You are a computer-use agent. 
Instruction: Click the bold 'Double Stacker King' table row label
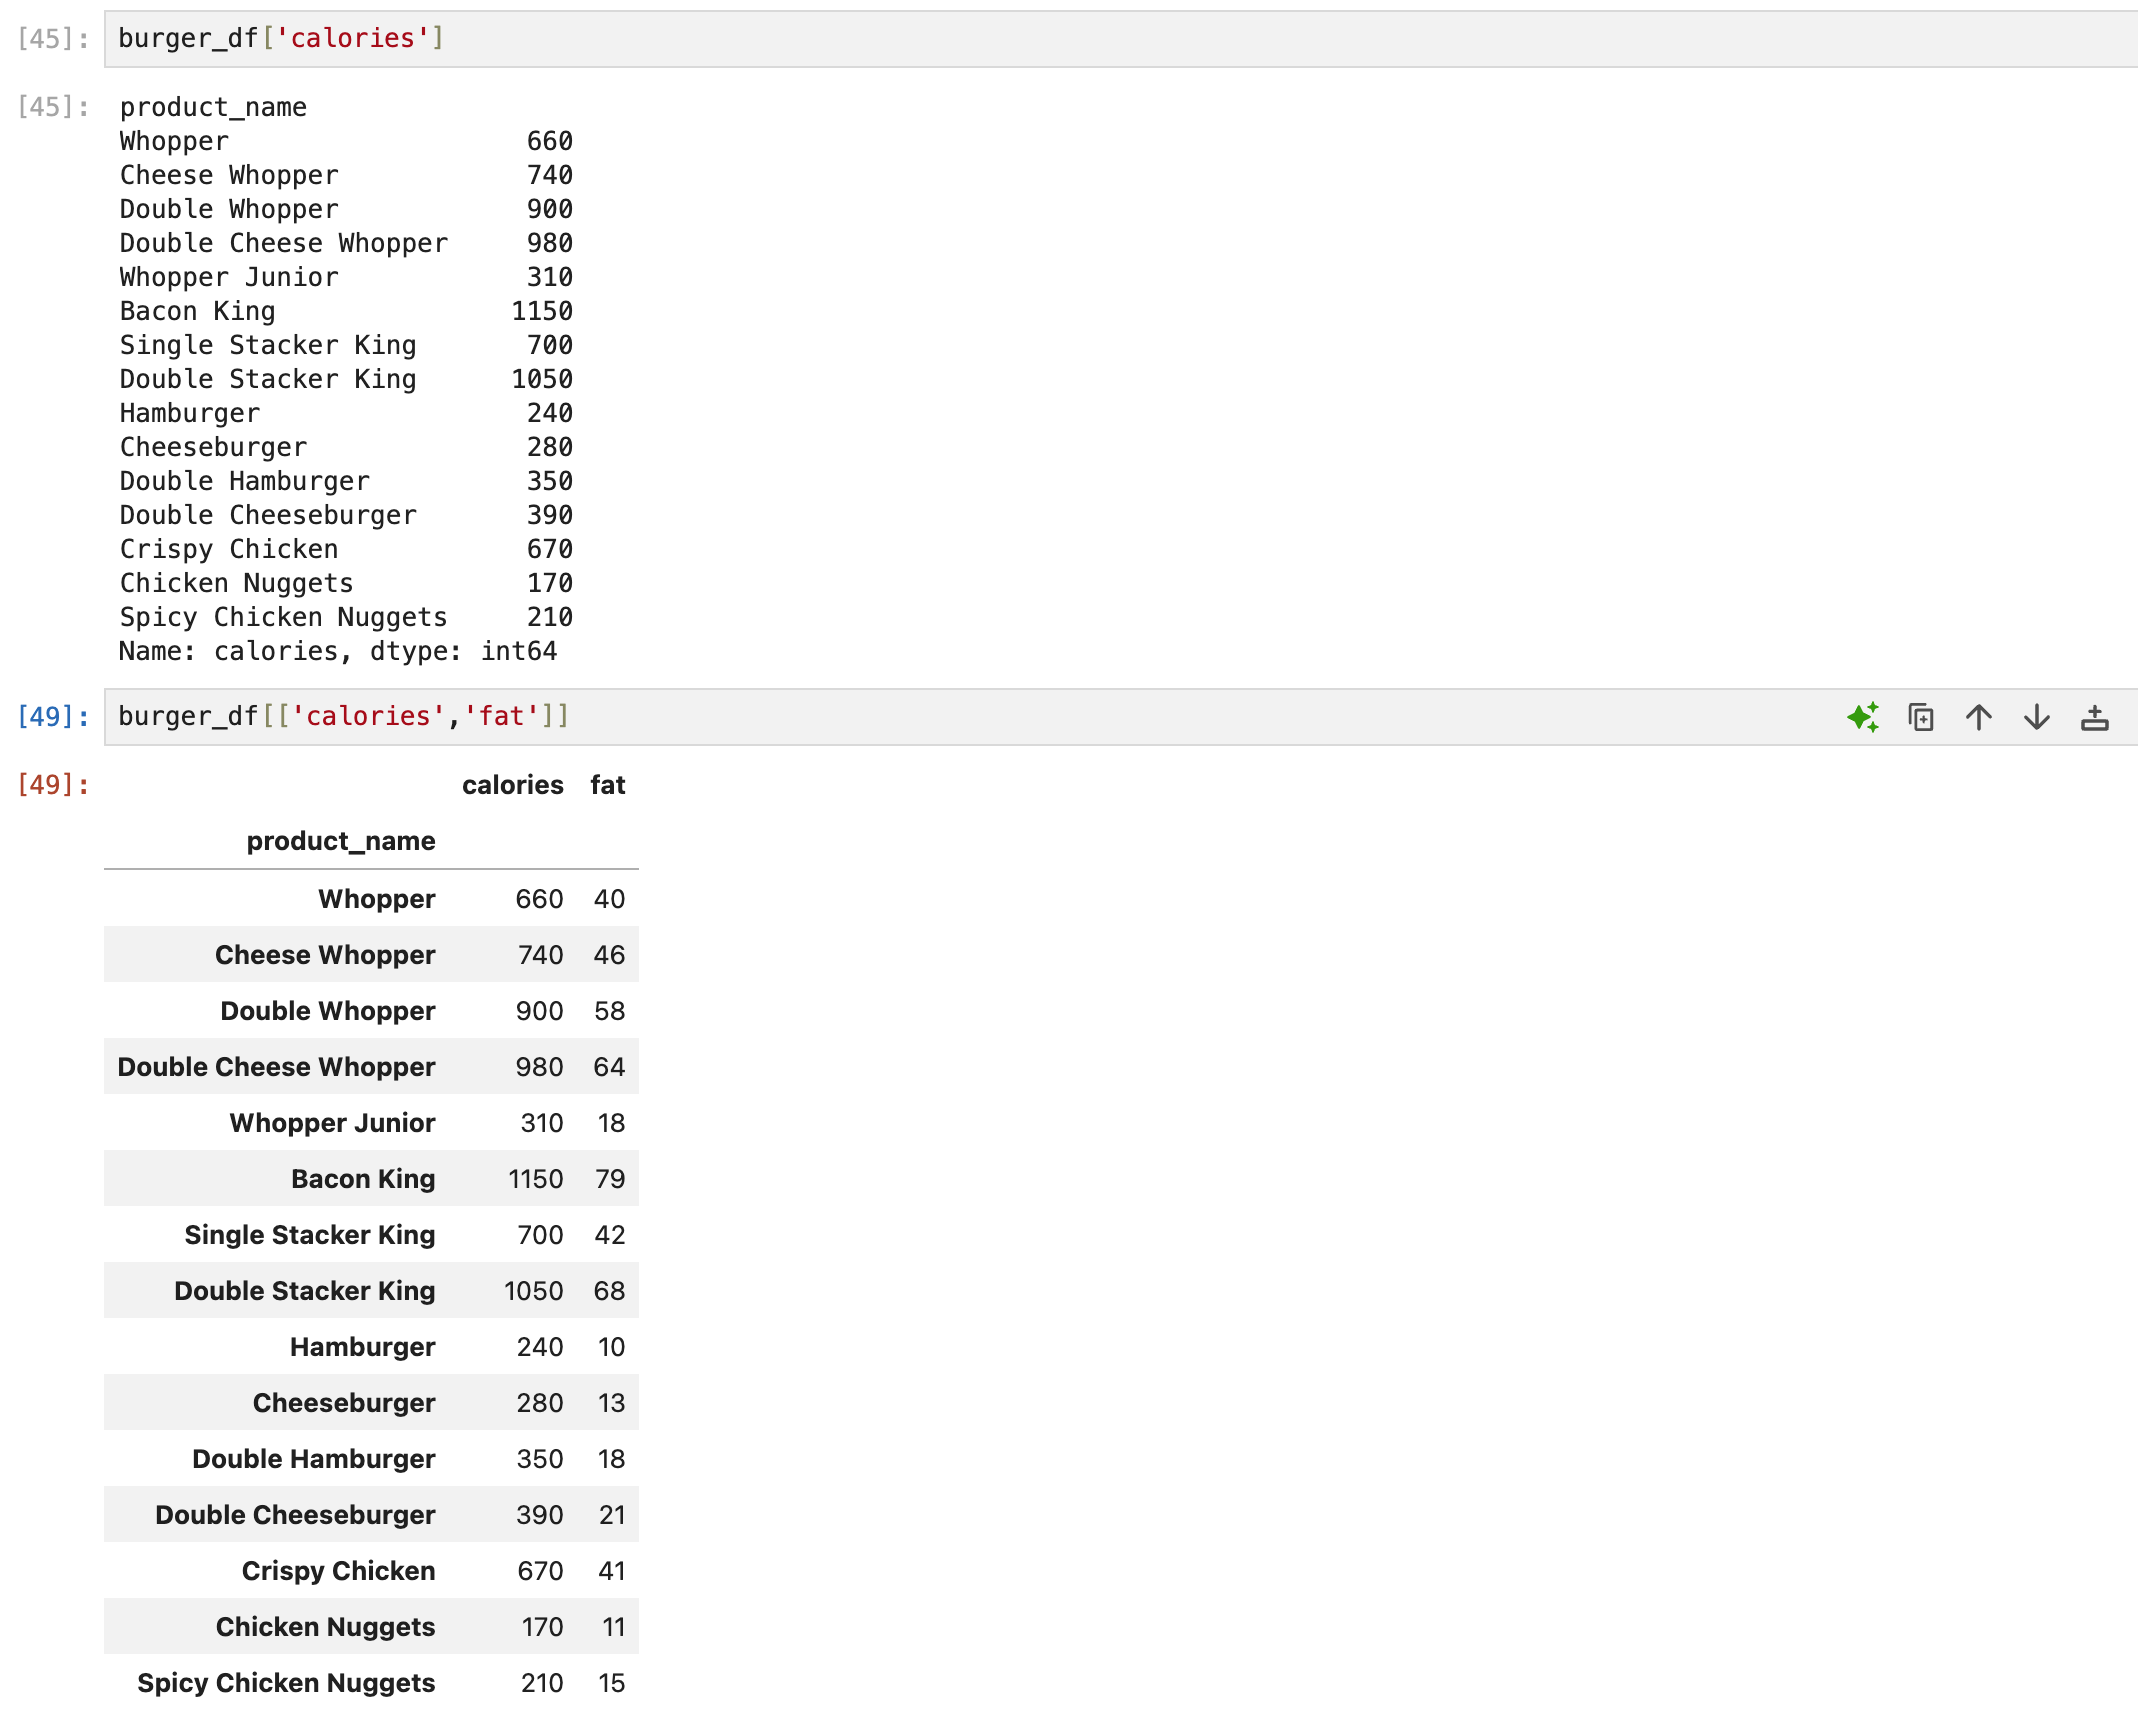coord(305,1291)
